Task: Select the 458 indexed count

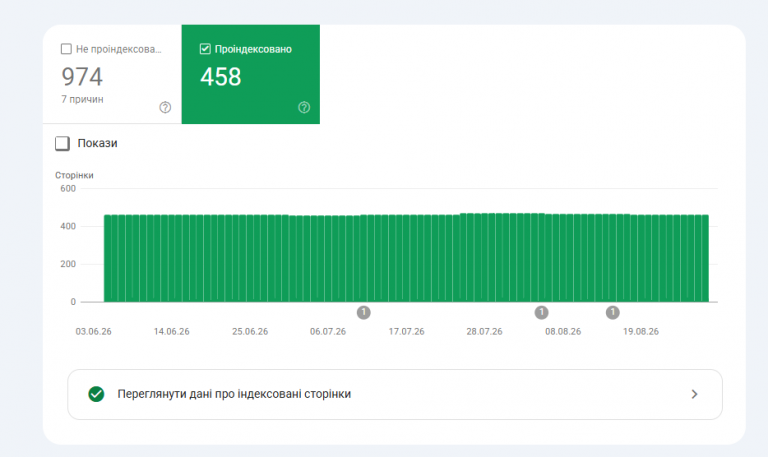Action: point(220,76)
